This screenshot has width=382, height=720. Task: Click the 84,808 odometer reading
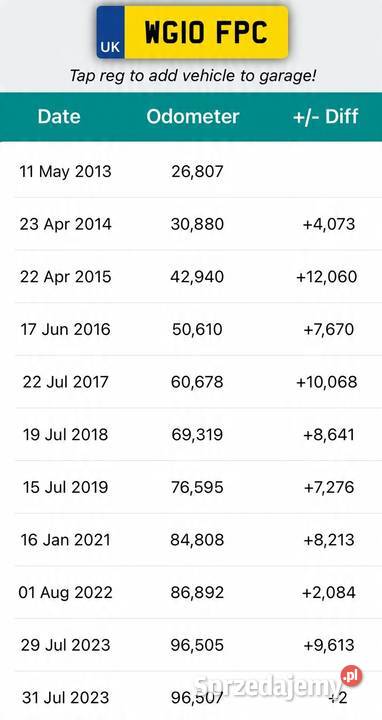pos(197,540)
